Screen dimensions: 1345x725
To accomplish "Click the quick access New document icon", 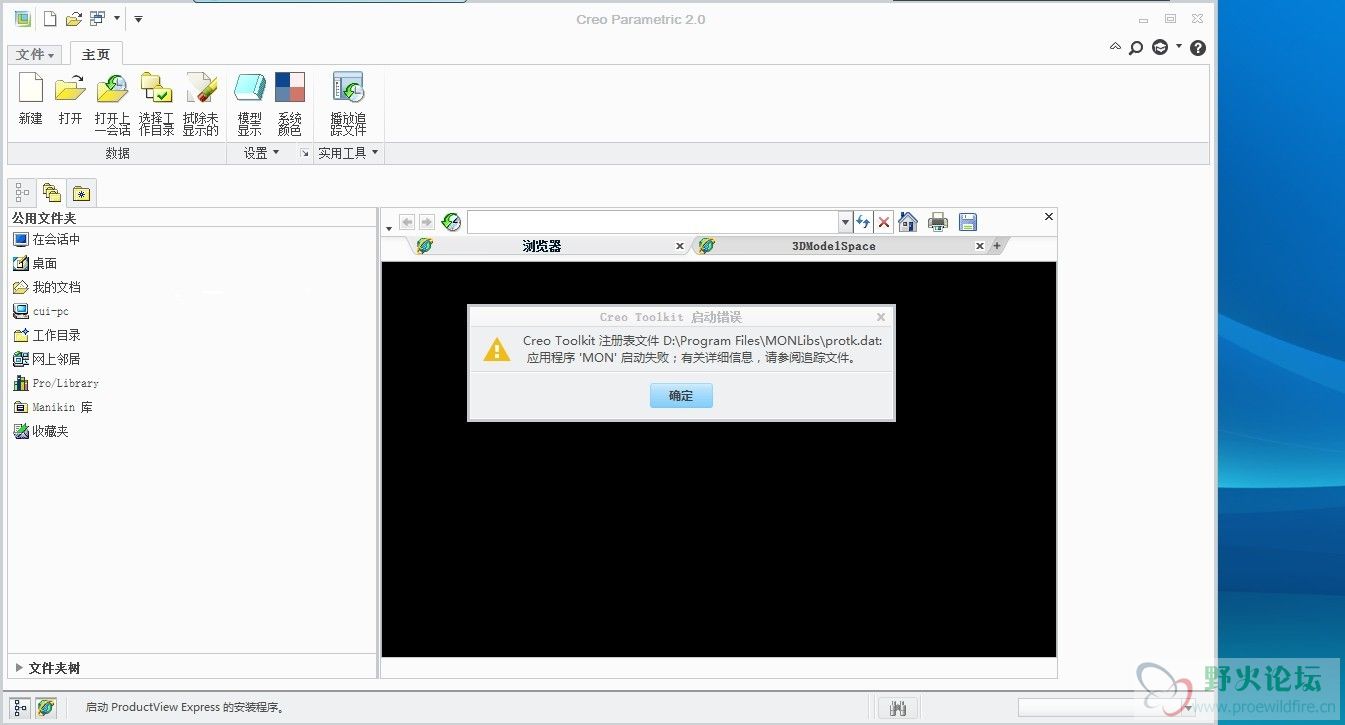I will pyautogui.click(x=49, y=19).
